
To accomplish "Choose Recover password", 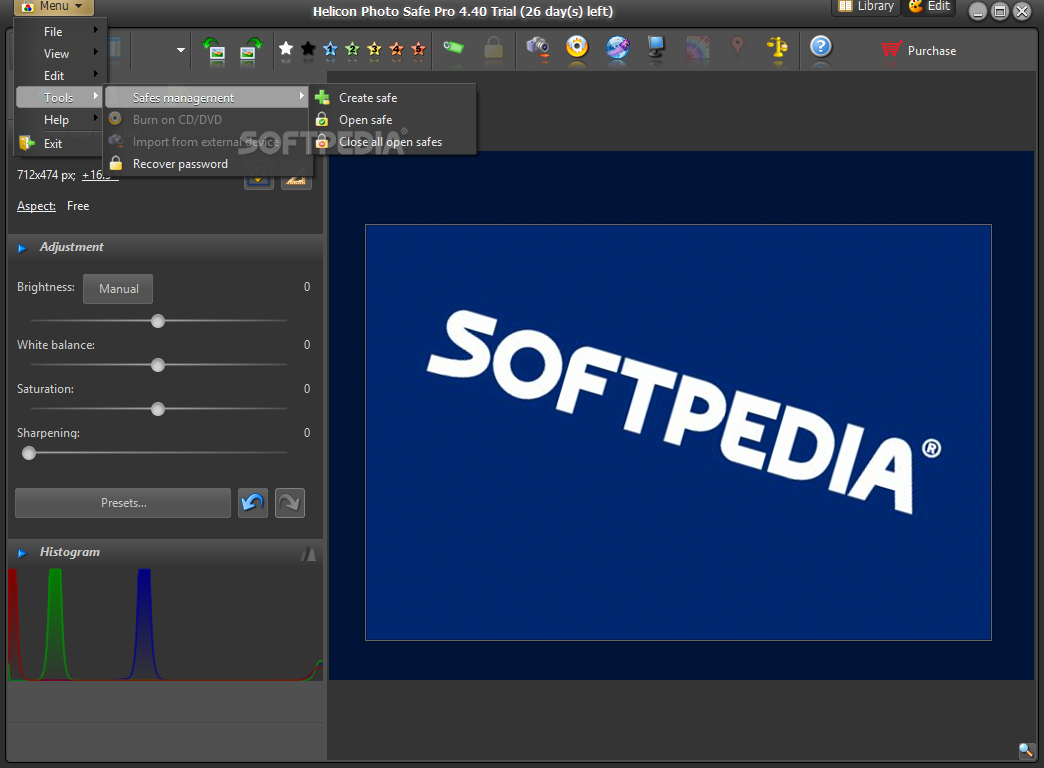I will tap(206, 163).
